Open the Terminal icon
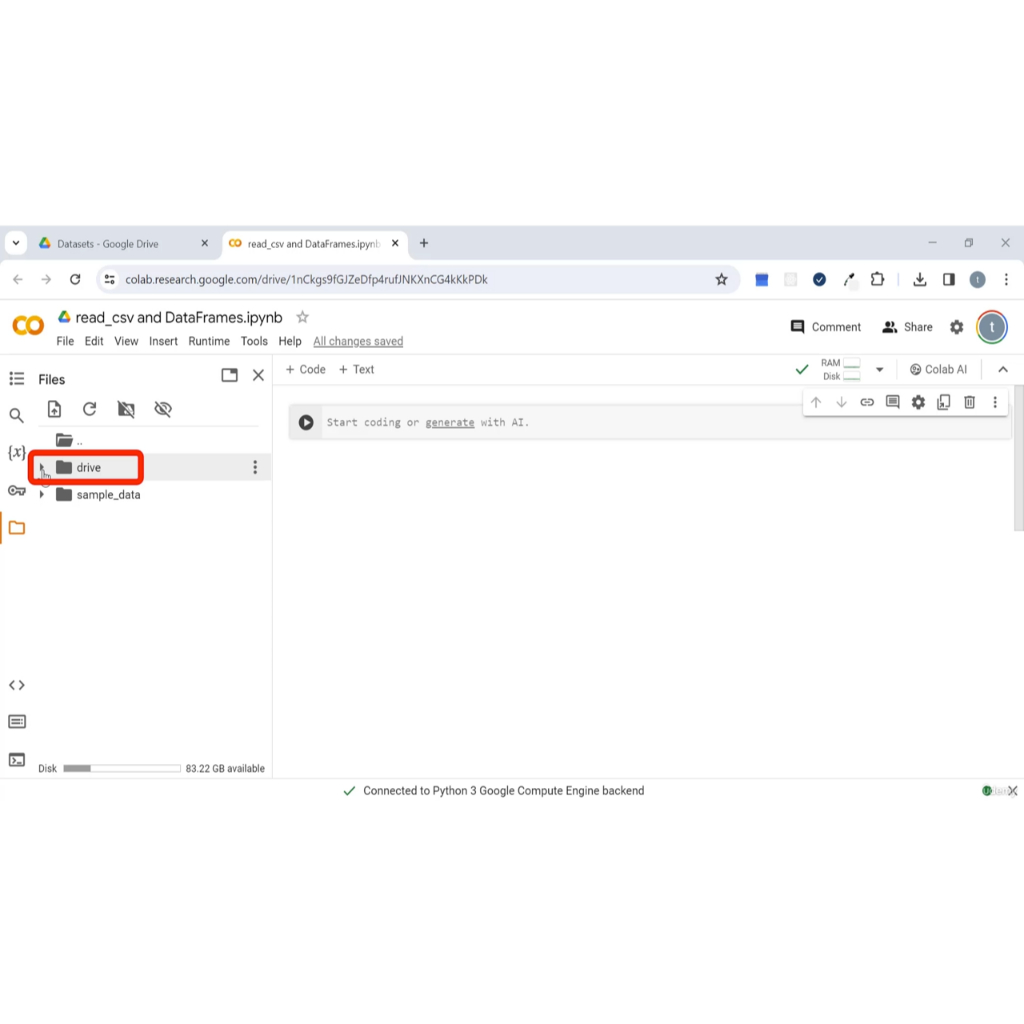 pos(16,760)
